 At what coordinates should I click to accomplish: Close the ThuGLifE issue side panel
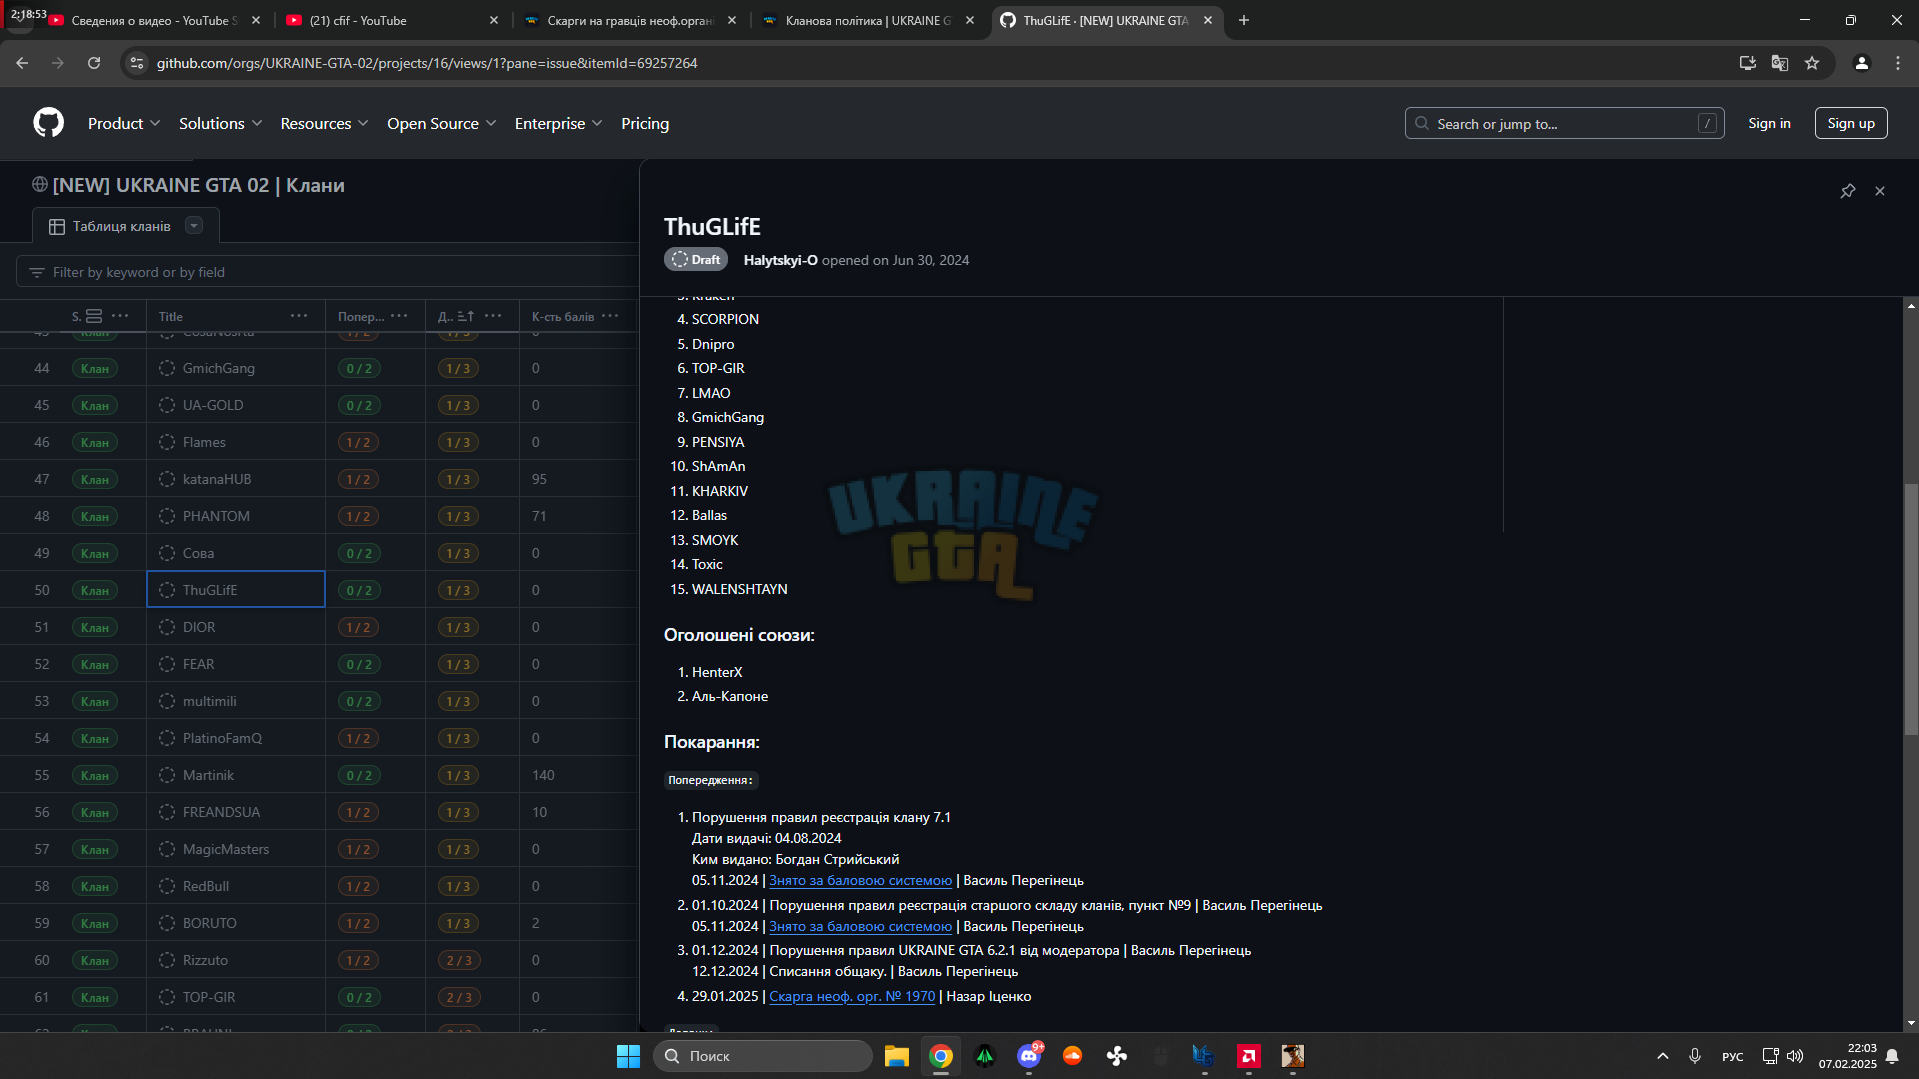[x=1880, y=191]
